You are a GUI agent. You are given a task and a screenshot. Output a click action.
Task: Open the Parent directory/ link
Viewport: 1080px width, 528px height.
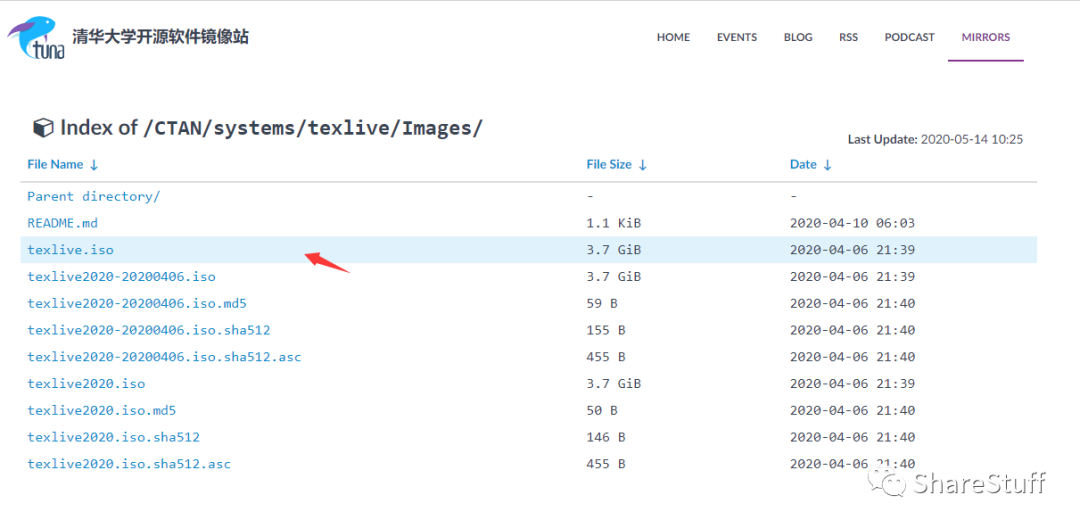94,196
